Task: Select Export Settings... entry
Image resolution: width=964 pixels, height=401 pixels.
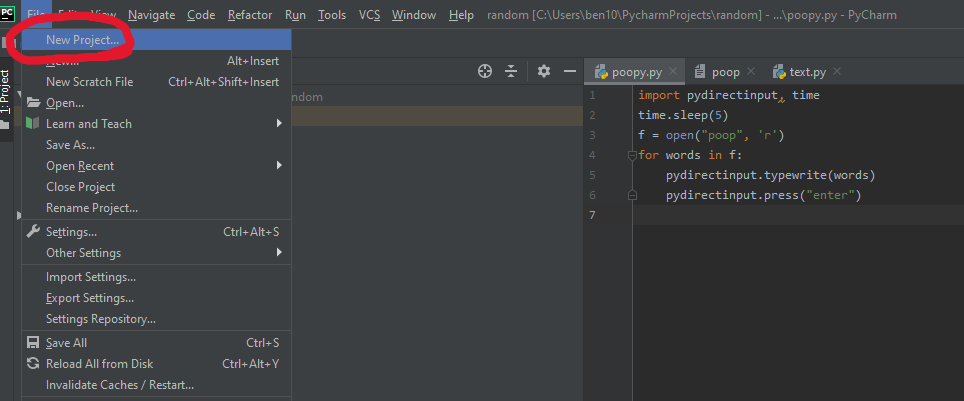Action: pos(157,298)
